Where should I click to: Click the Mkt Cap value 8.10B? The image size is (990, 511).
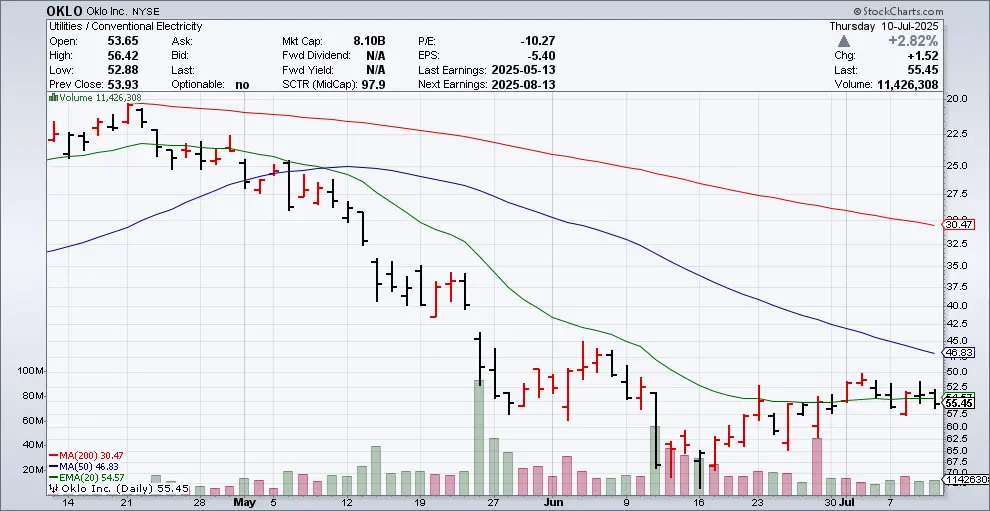coord(370,41)
